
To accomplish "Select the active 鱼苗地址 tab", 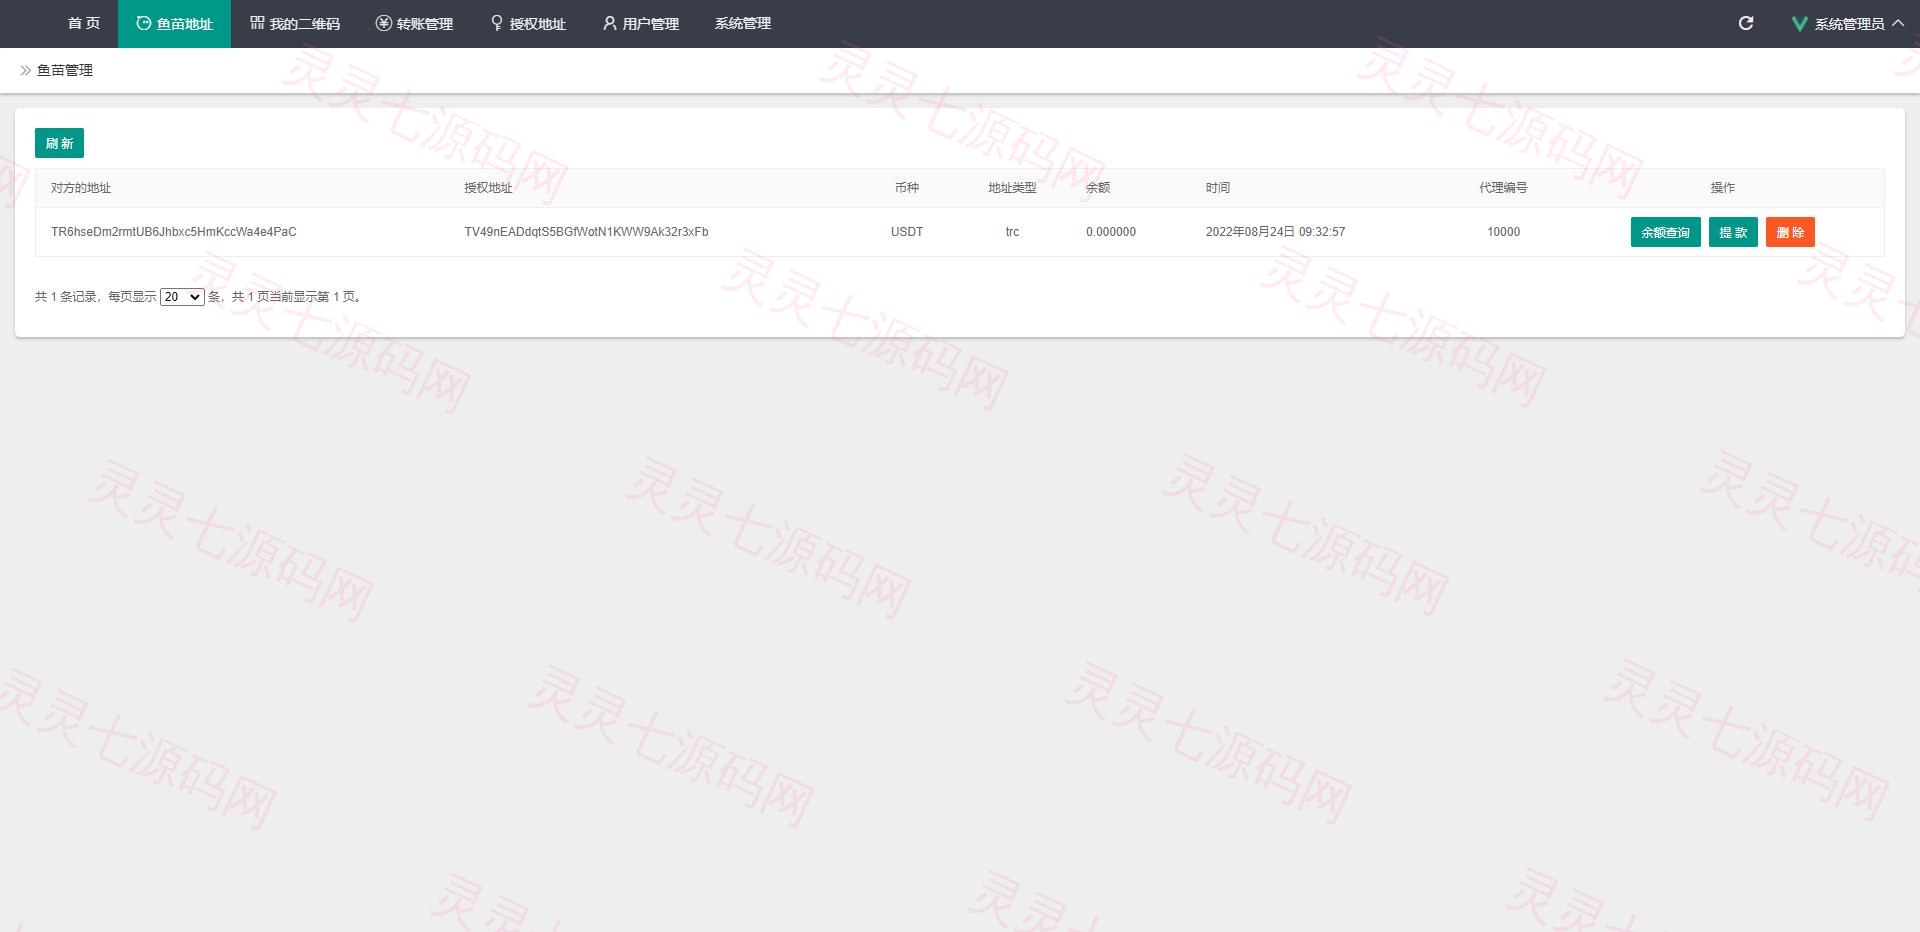I will point(174,24).
